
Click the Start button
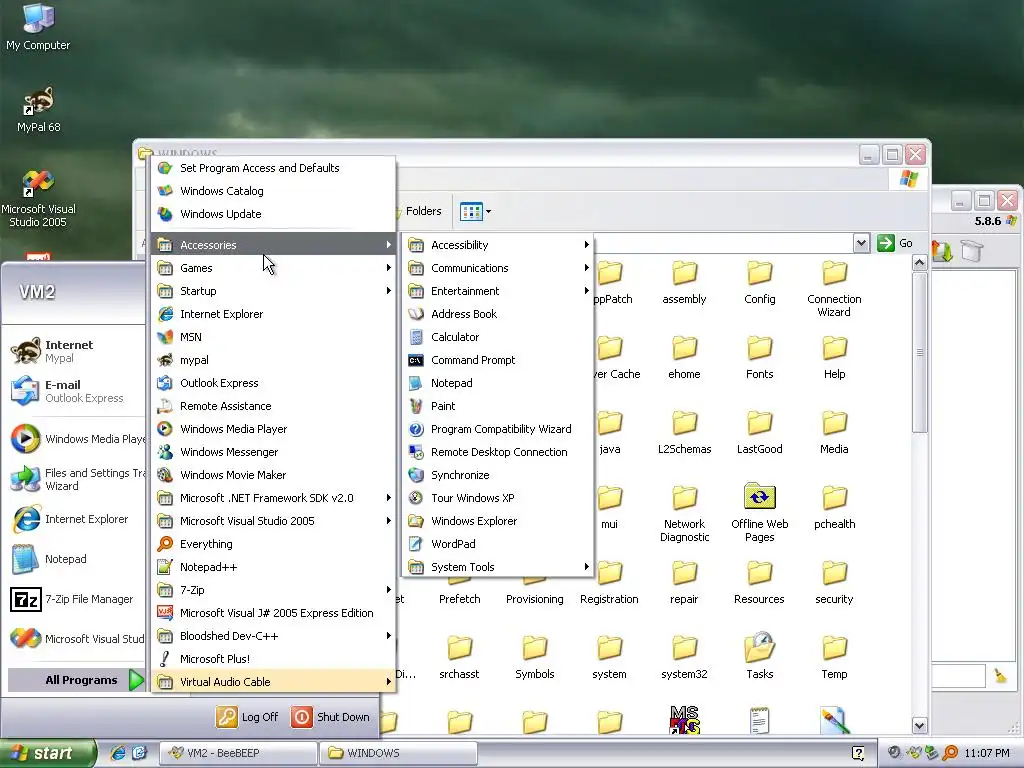point(47,753)
